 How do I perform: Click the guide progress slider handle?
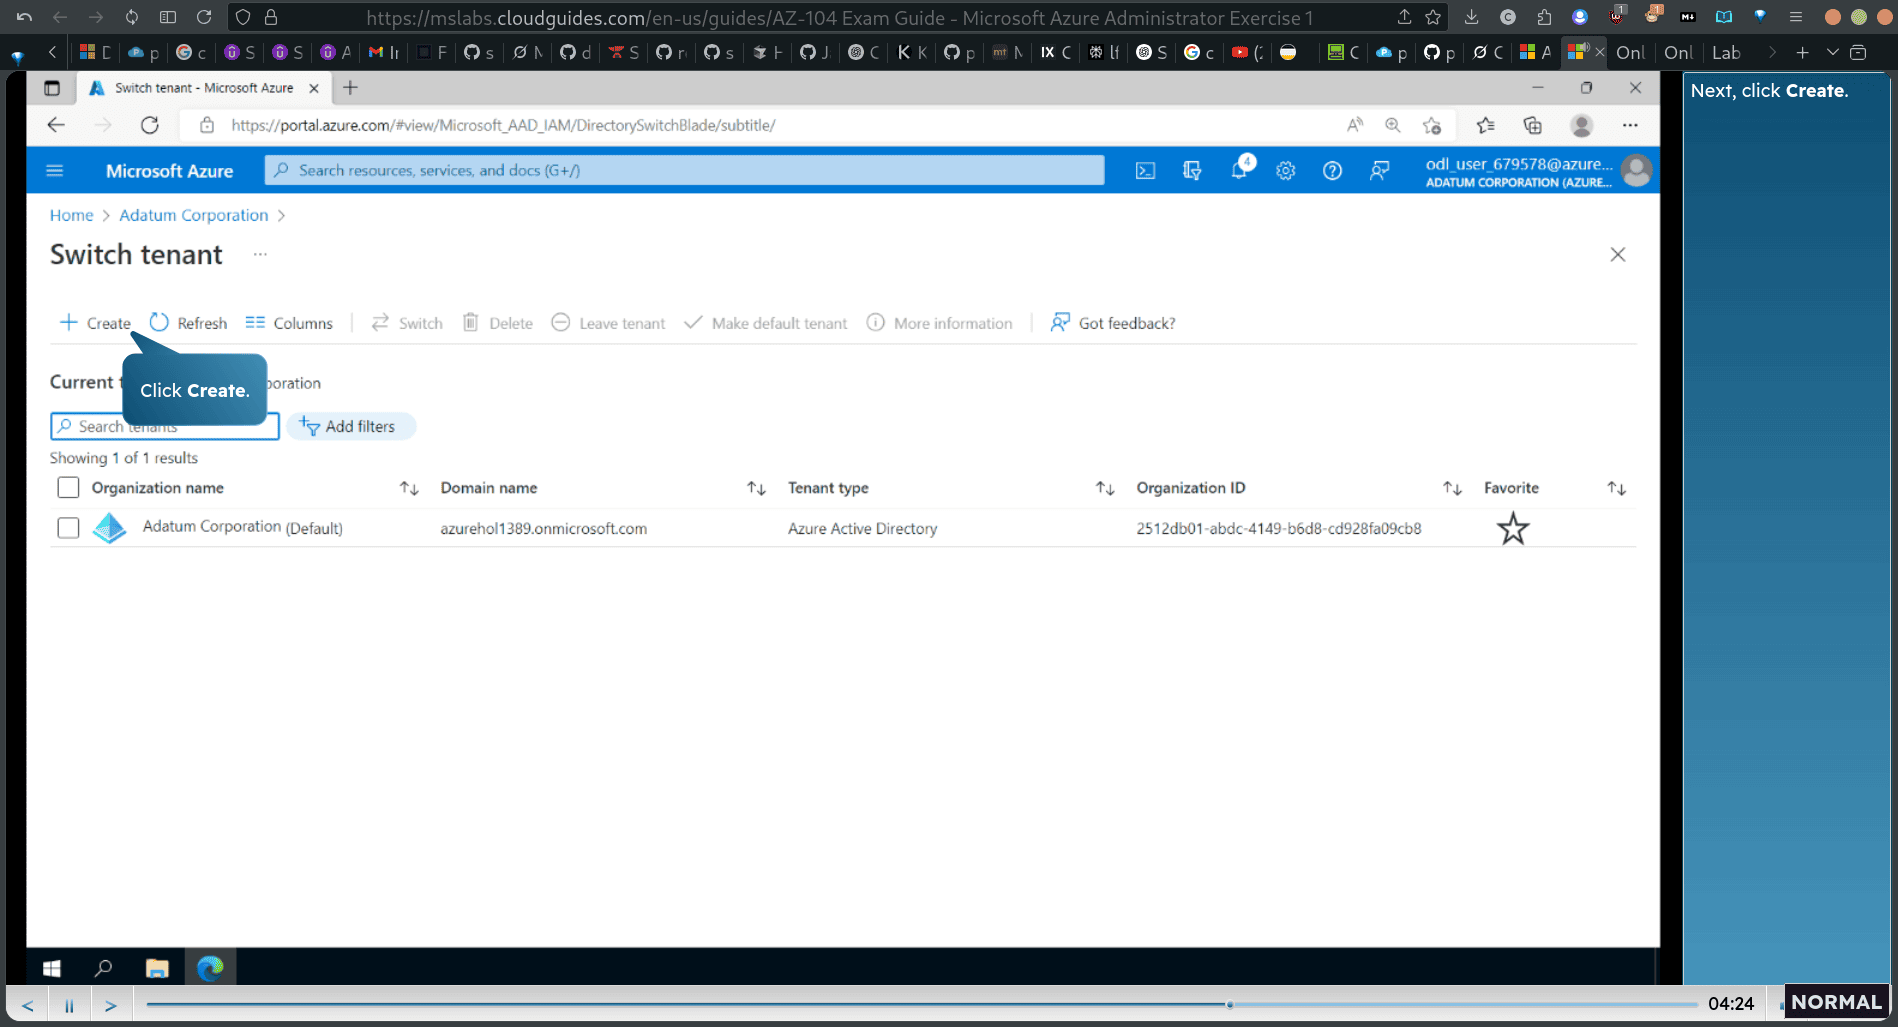(1229, 1004)
